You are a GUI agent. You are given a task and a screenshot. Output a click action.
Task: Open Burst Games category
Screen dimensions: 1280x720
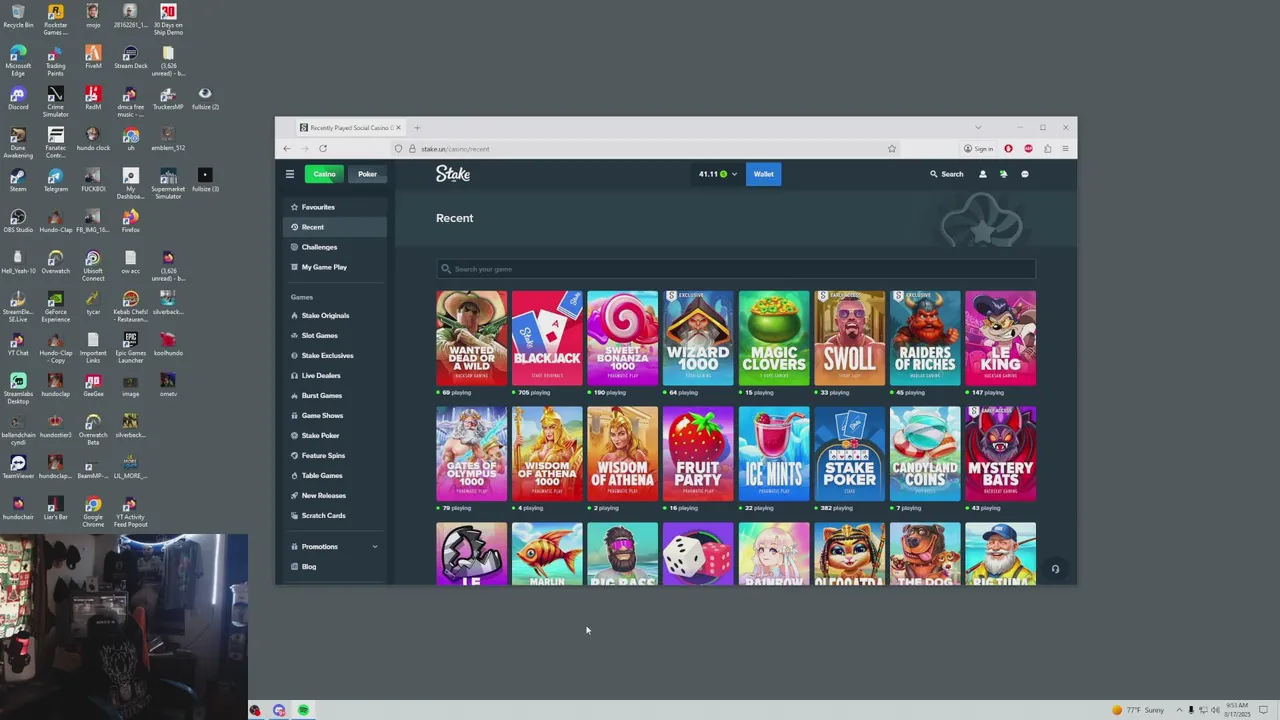[x=335, y=395]
